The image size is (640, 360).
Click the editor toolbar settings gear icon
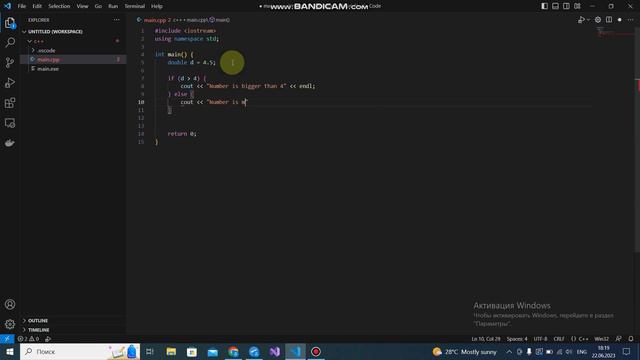[x=598, y=20]
